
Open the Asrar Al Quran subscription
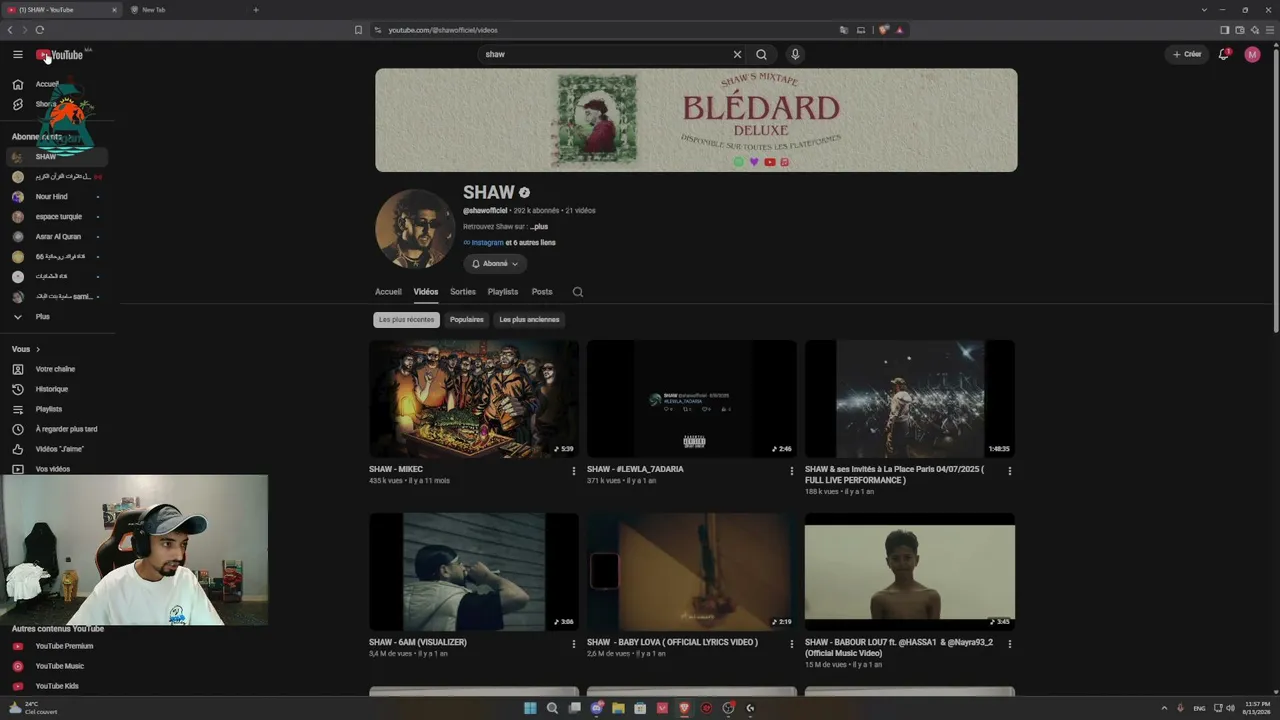pyautogui.click(x=57, y=237)
